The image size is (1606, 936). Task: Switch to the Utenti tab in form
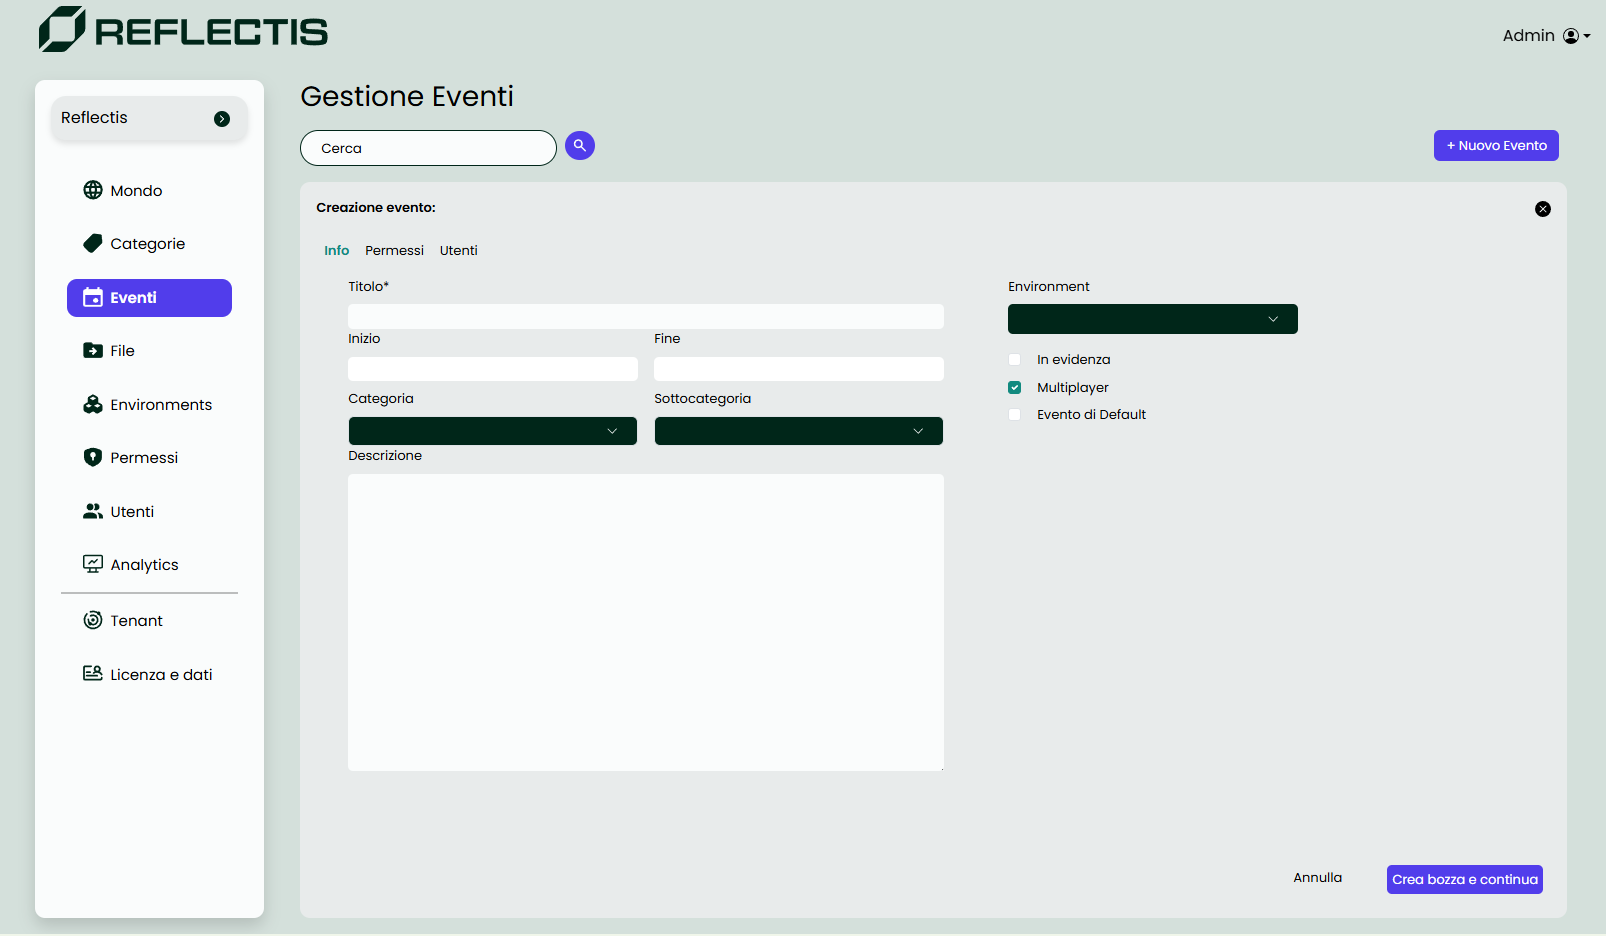point(458,251)
